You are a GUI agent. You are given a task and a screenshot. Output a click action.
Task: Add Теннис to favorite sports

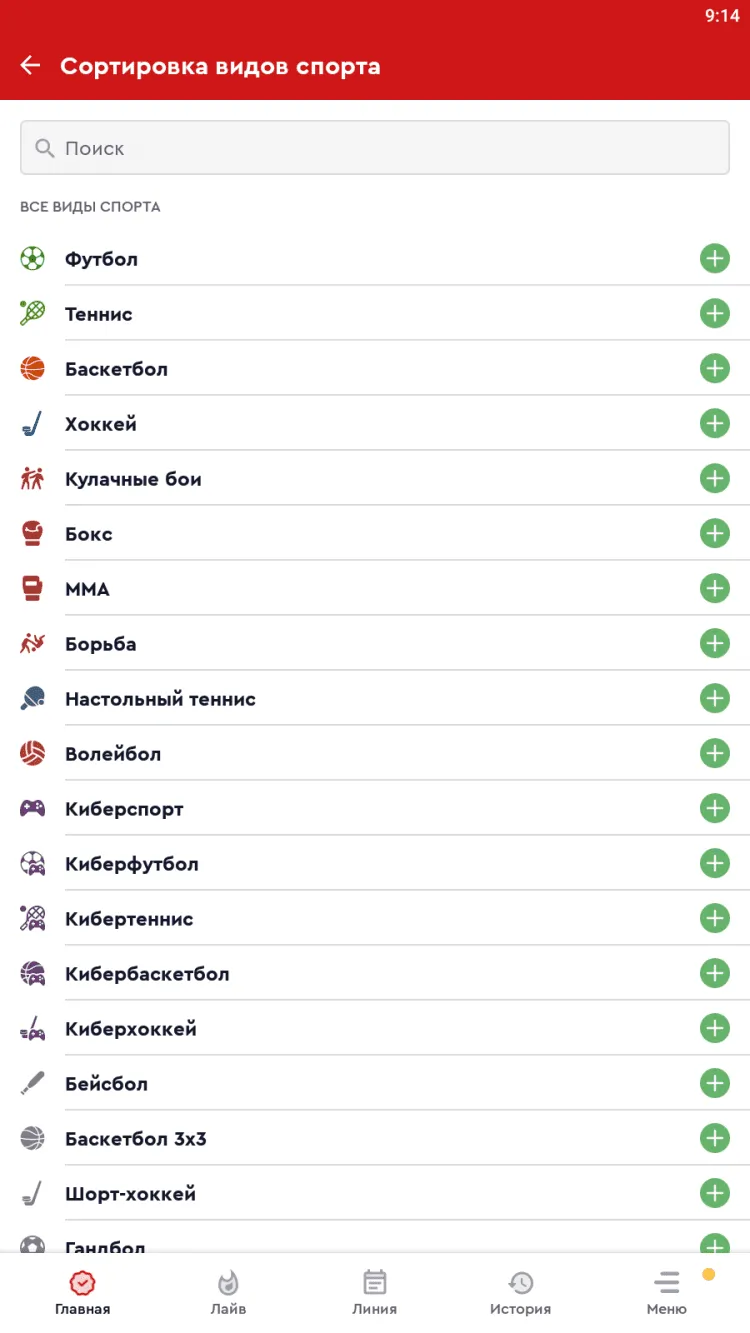click(714, 314)
